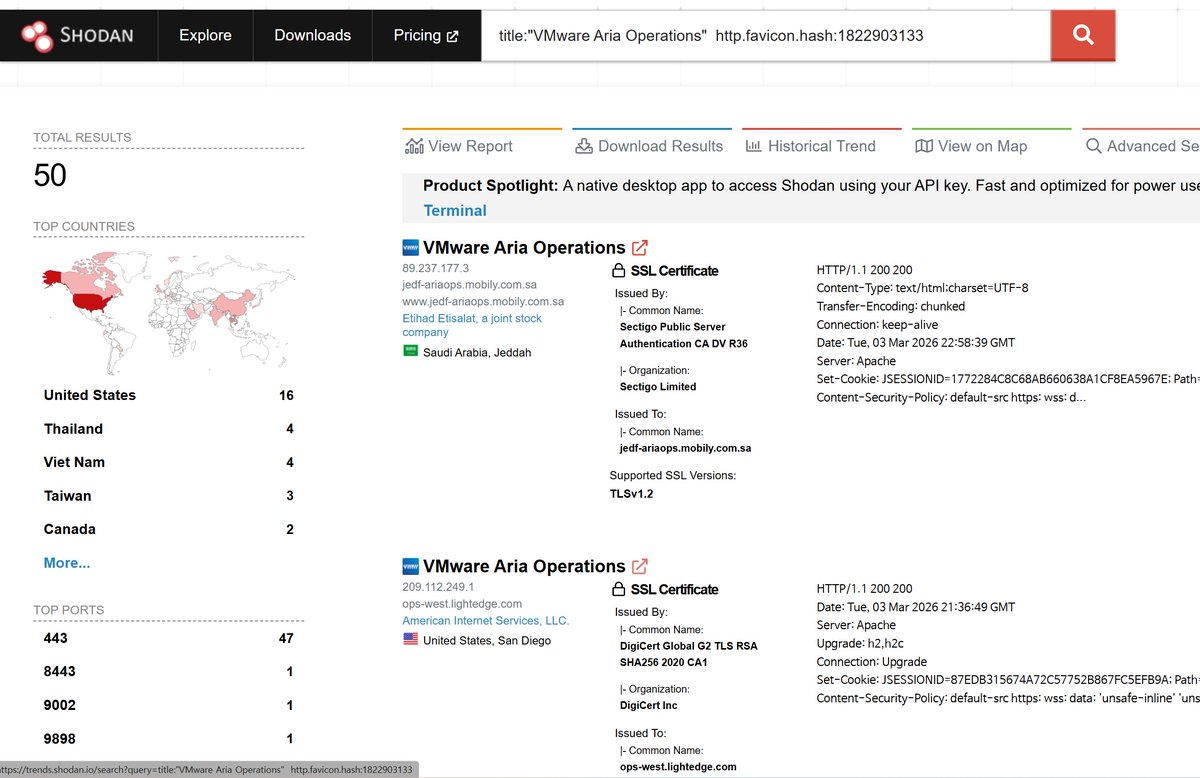Click the TLSv1.2 supported version text
This screenshot has height=778, width=1200.
point(631,493)
